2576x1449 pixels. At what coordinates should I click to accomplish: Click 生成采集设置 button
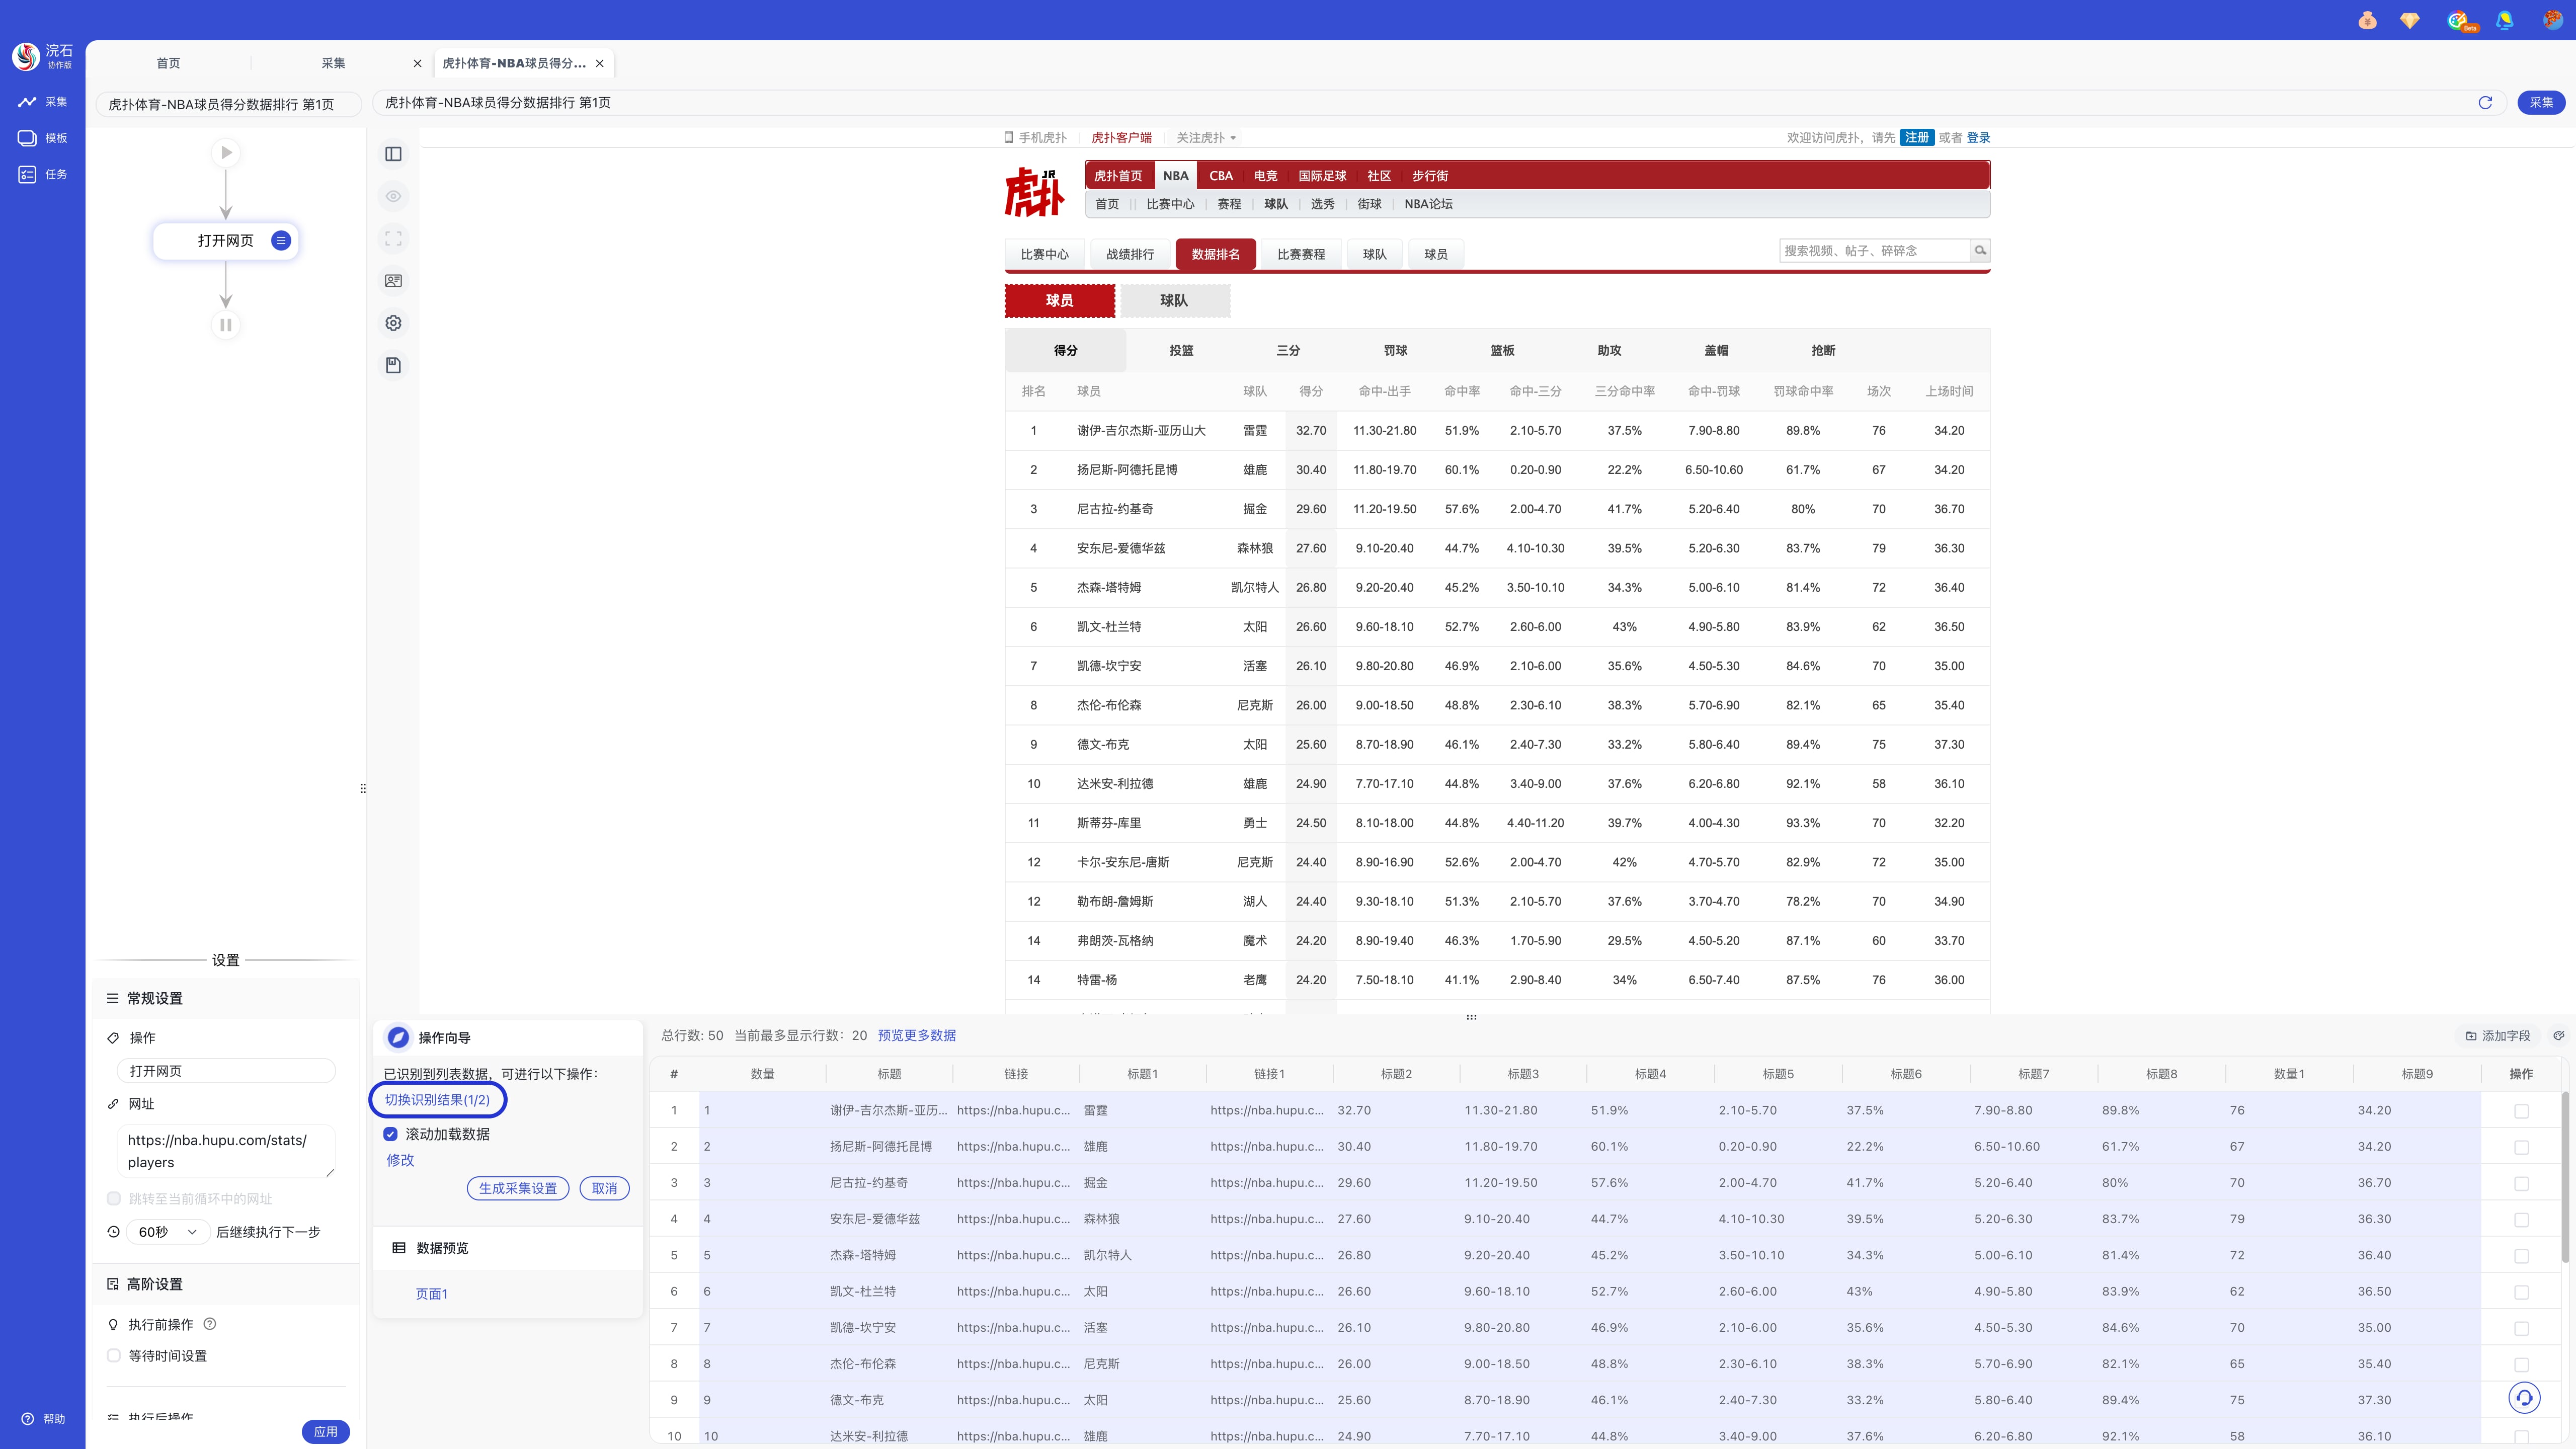517,1188
